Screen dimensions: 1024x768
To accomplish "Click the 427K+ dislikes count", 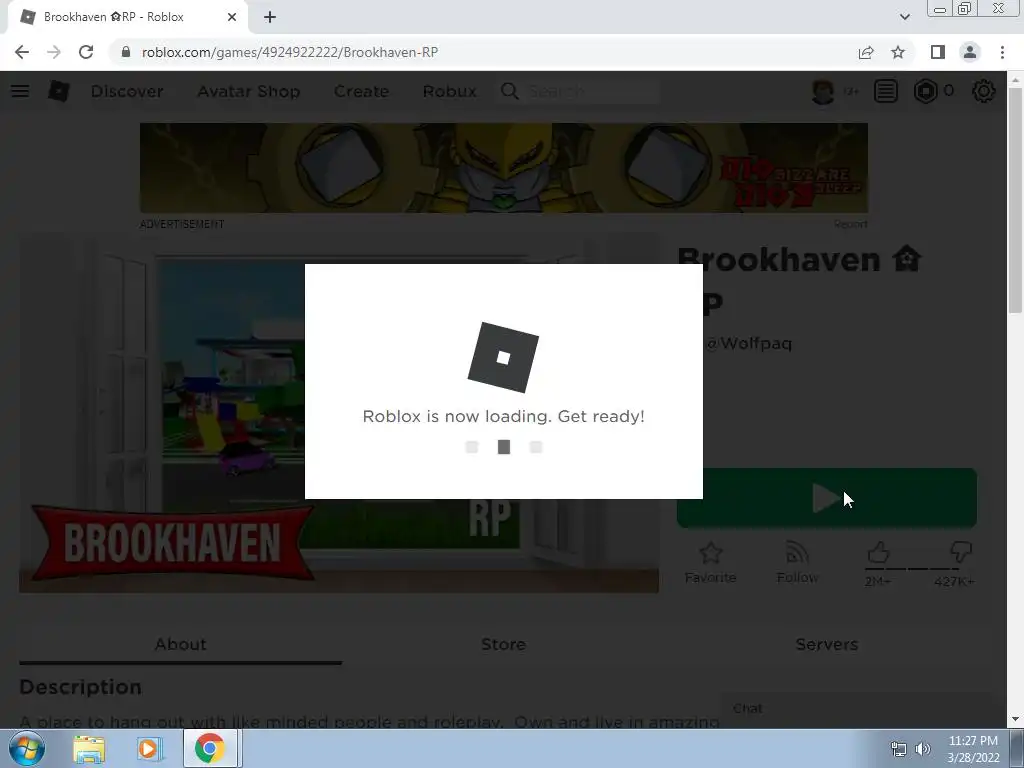I will coord(954,581).
